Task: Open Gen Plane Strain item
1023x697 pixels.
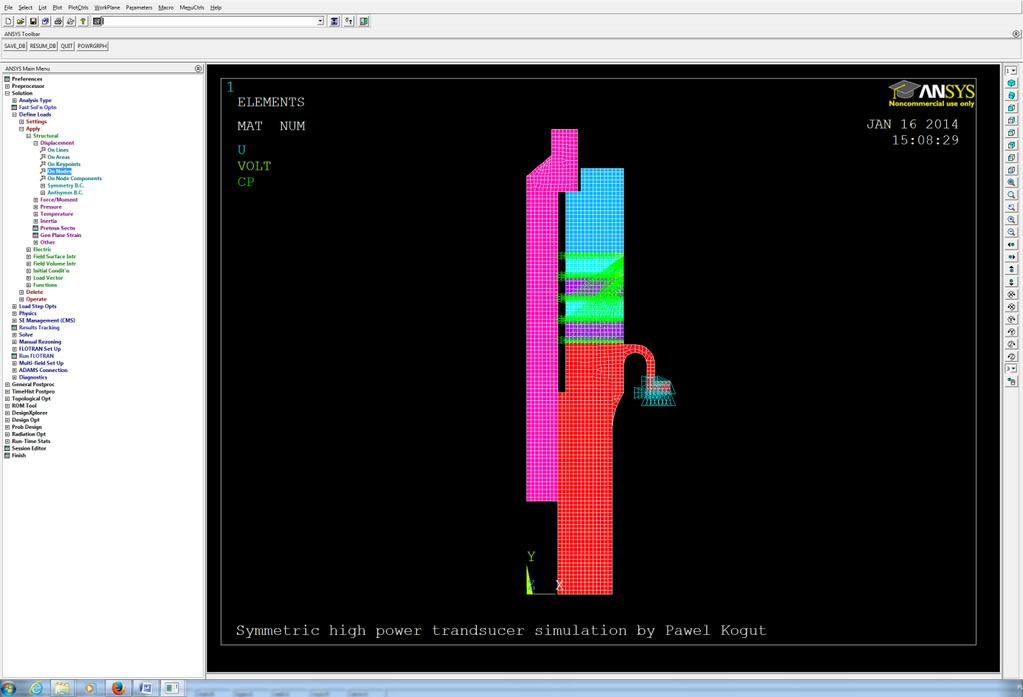Action: pyautogui.click(x=61, y=235)
